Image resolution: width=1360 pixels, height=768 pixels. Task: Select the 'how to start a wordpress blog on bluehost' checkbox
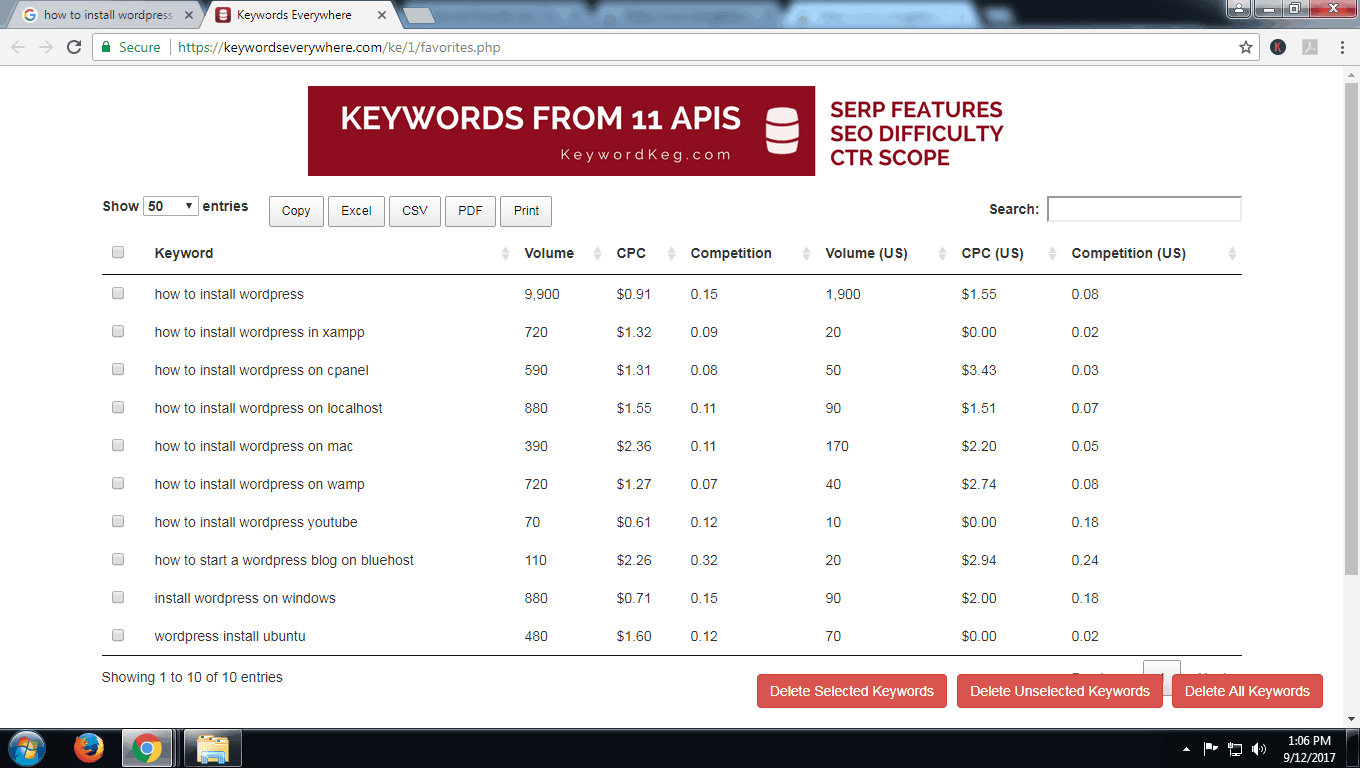[x=118, y=559]
